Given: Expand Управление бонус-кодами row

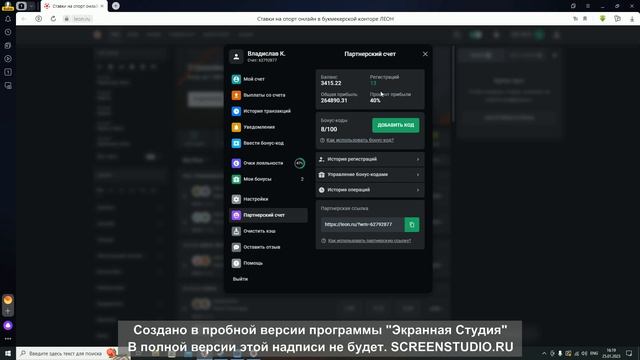Looking at the screenshot, I should coord(370,175).
